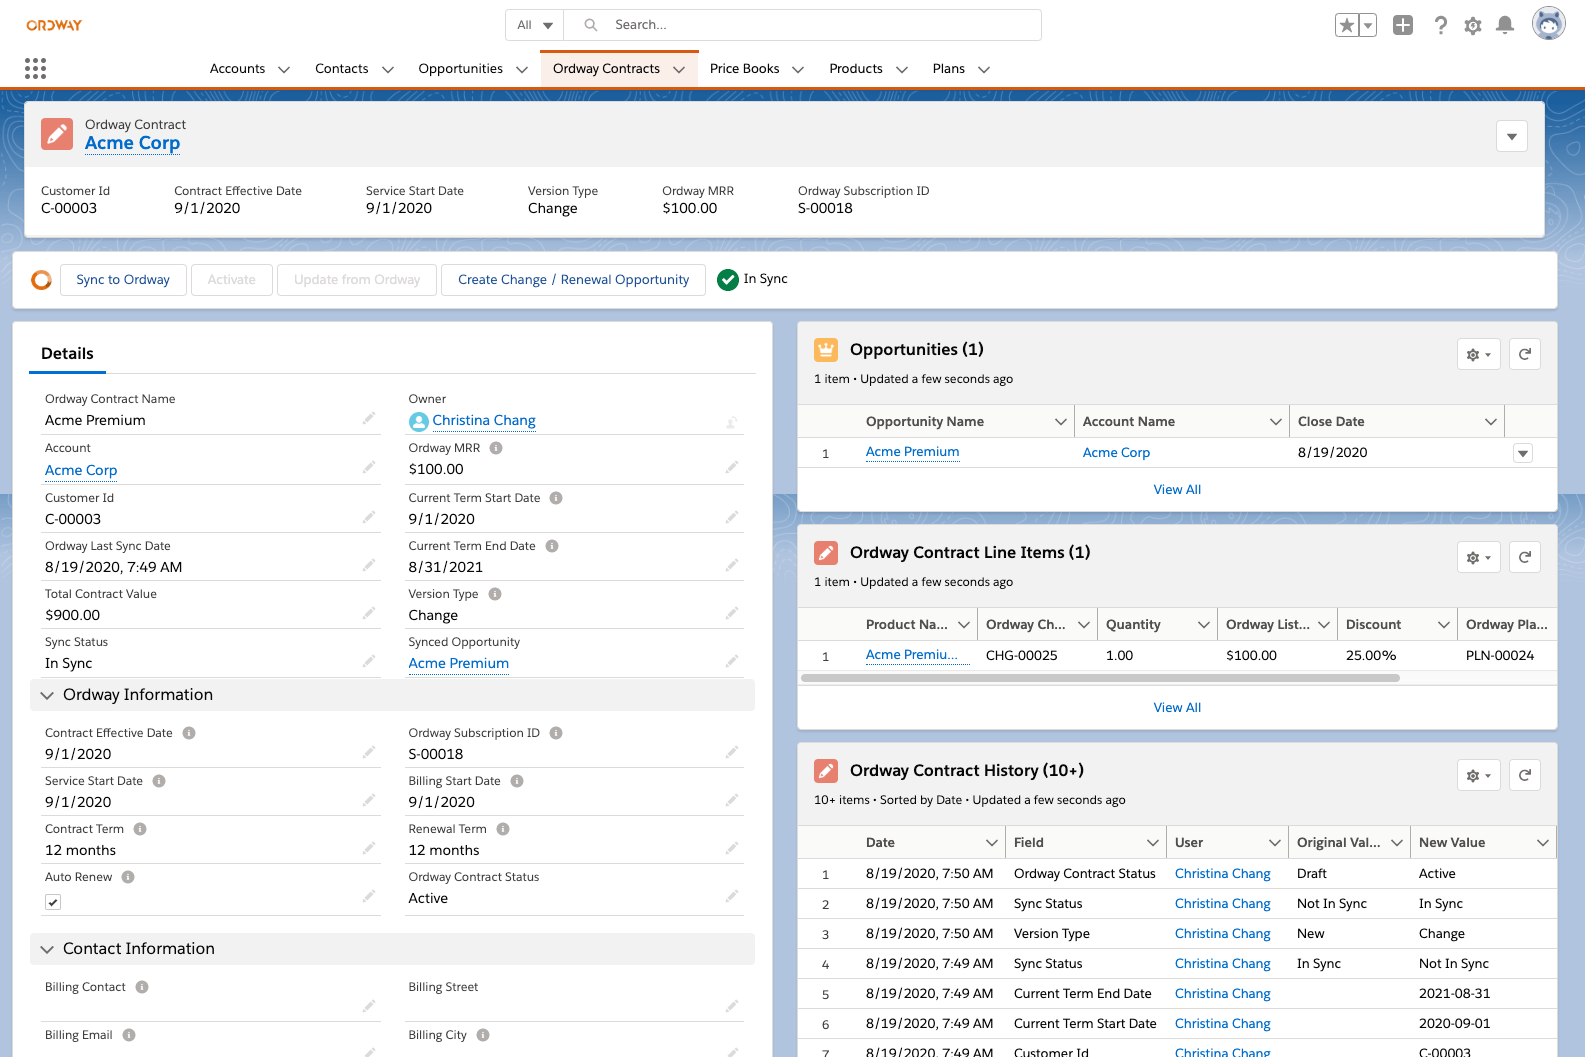Refresh the Ordway Contract Line Items list

pyautogui.click(x=1524, y=557)
